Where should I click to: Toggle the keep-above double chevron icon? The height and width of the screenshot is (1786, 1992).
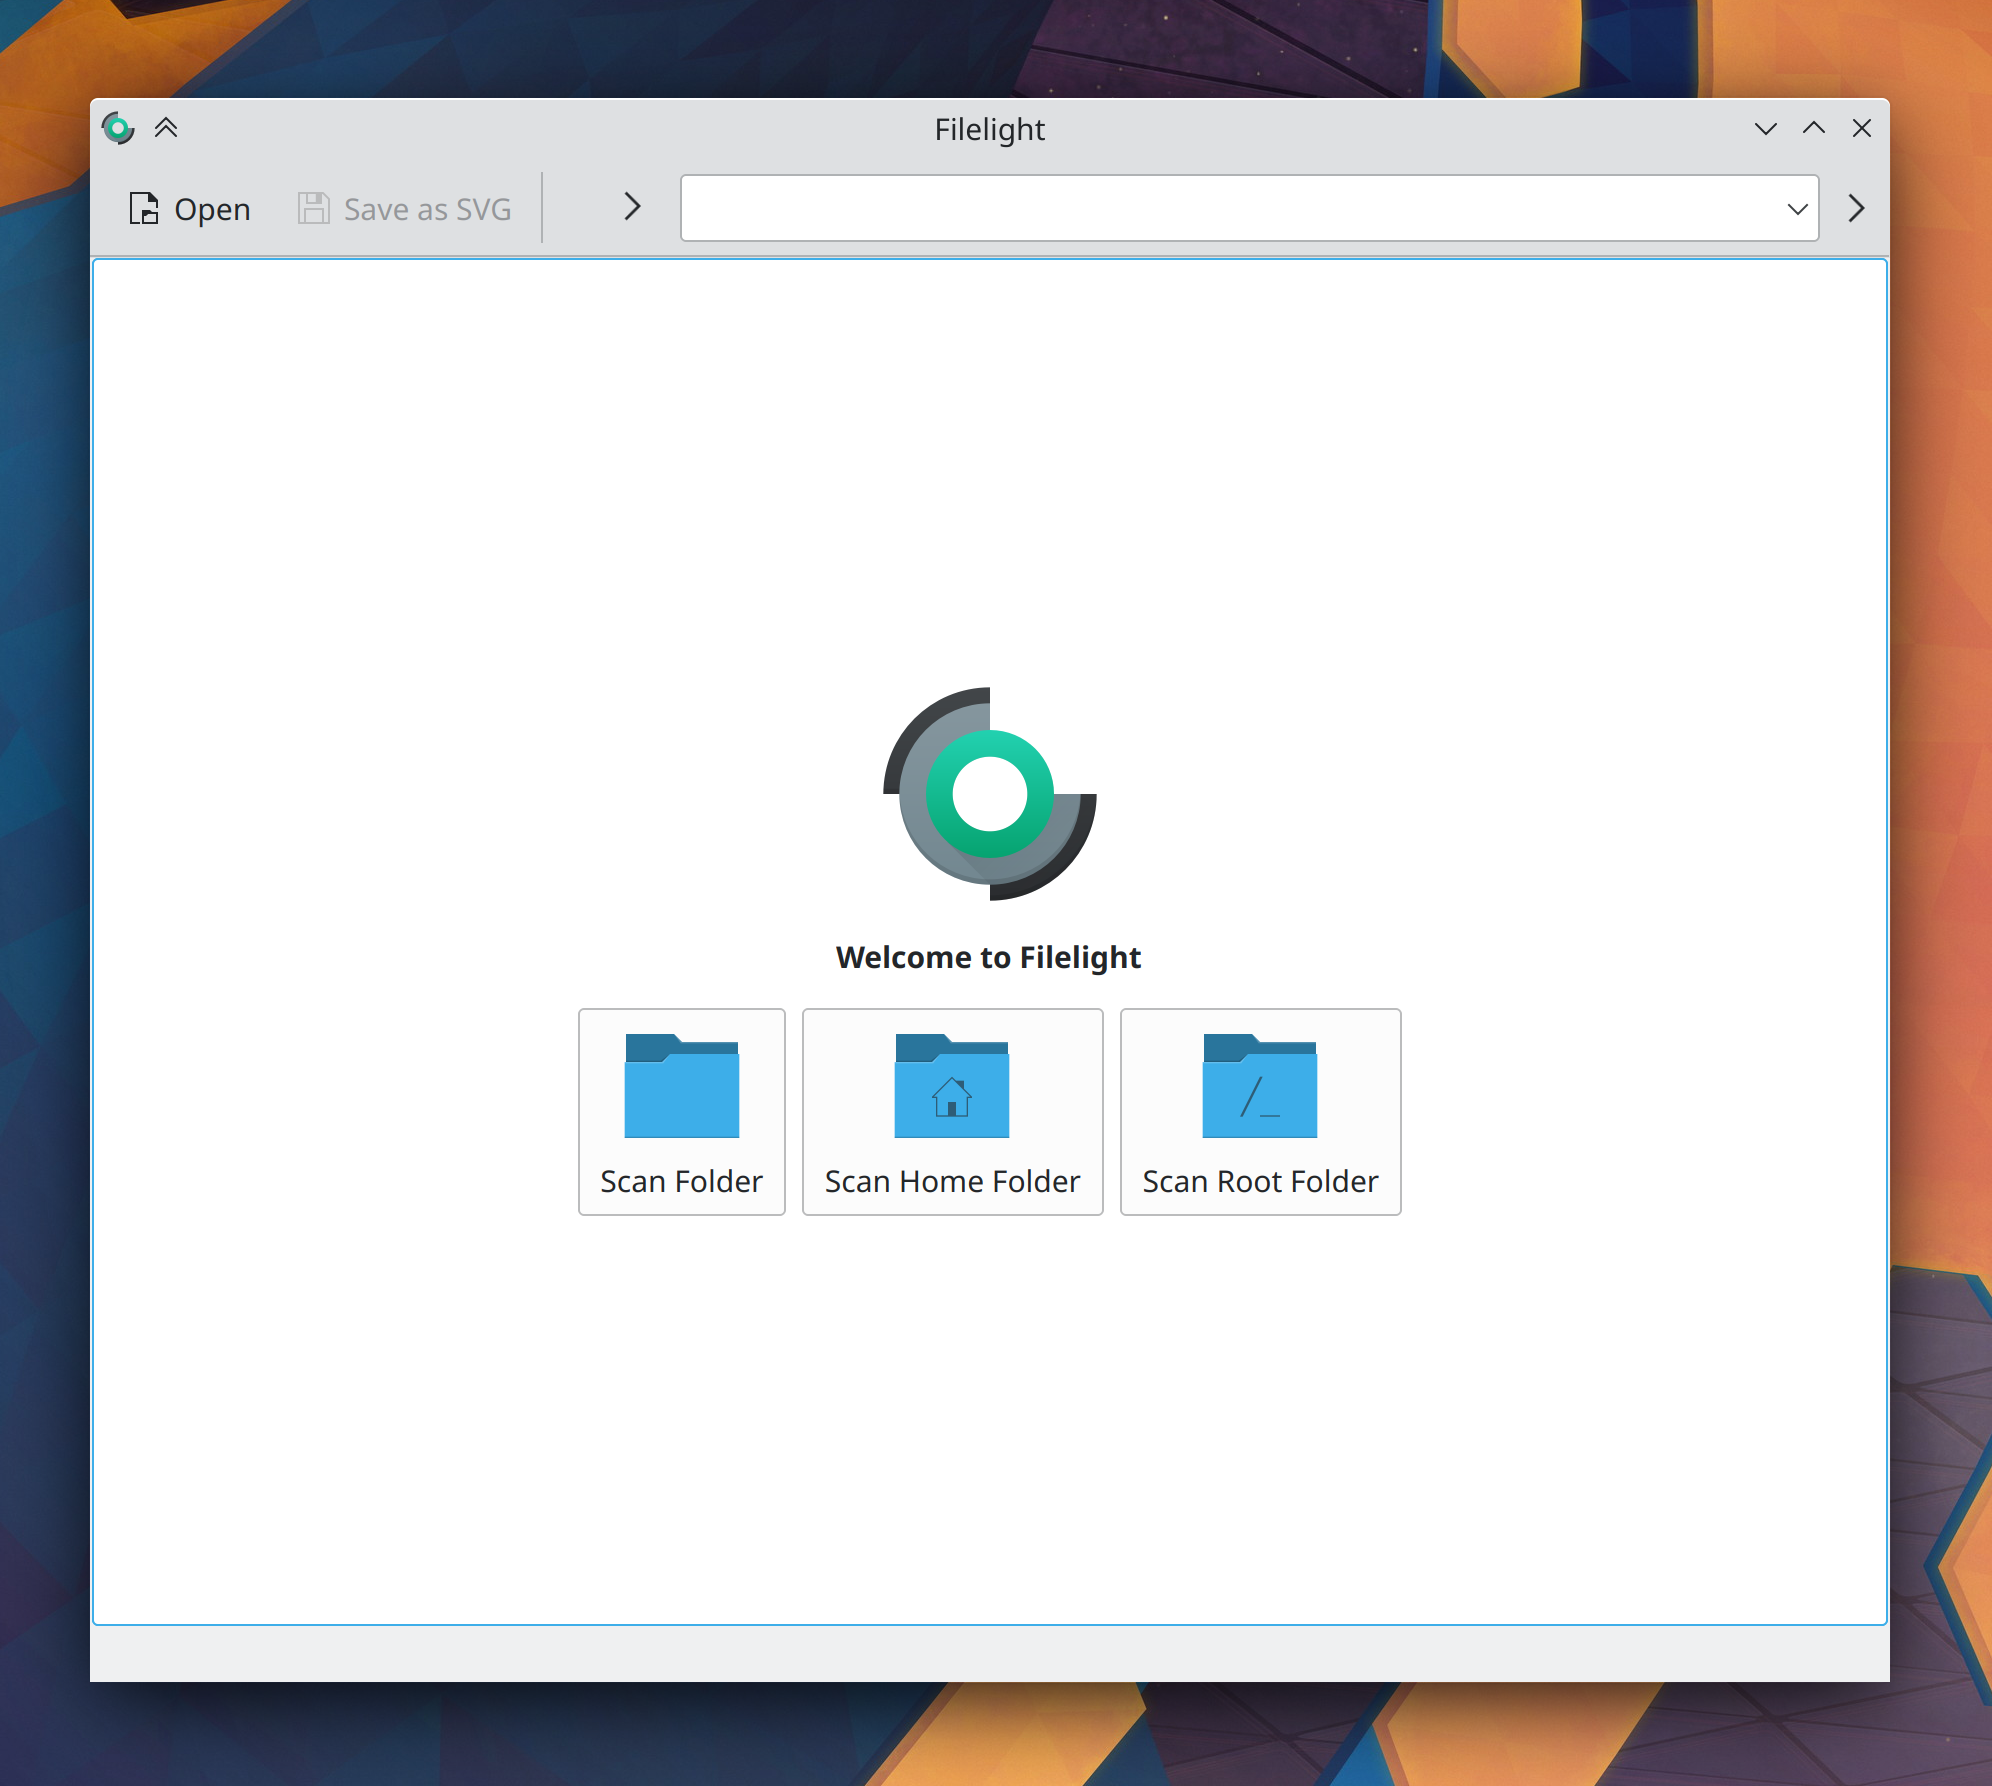166,128
